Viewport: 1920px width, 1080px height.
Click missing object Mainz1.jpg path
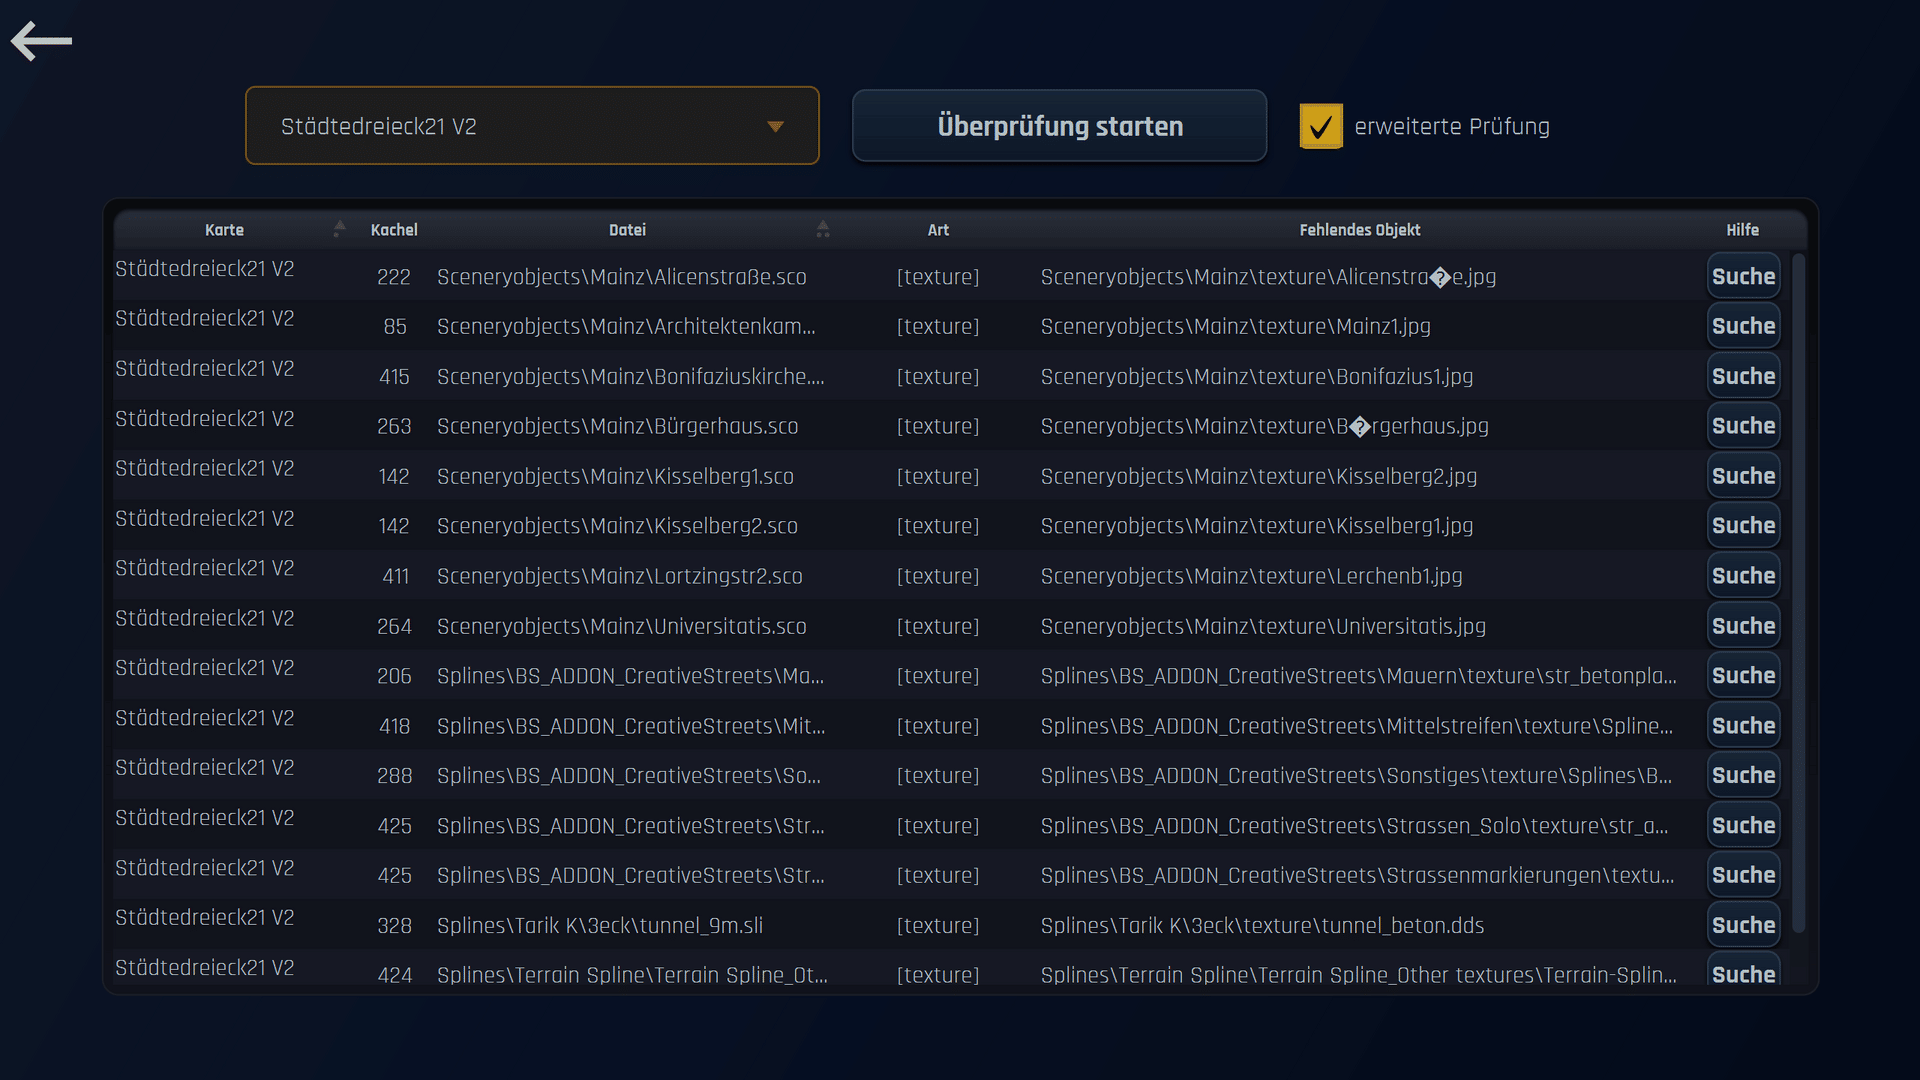tap(1235, 326)
